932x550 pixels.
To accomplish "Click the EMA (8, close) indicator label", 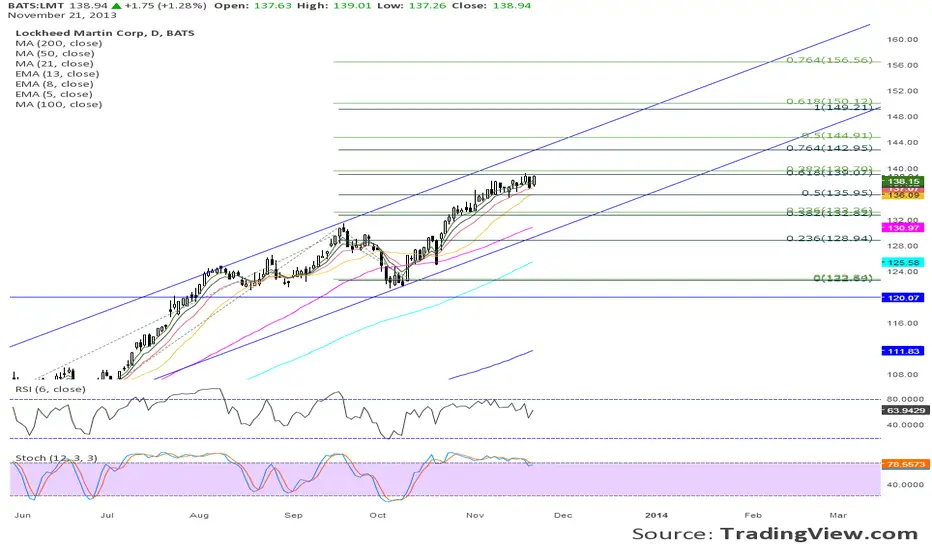I will (54, 84).
